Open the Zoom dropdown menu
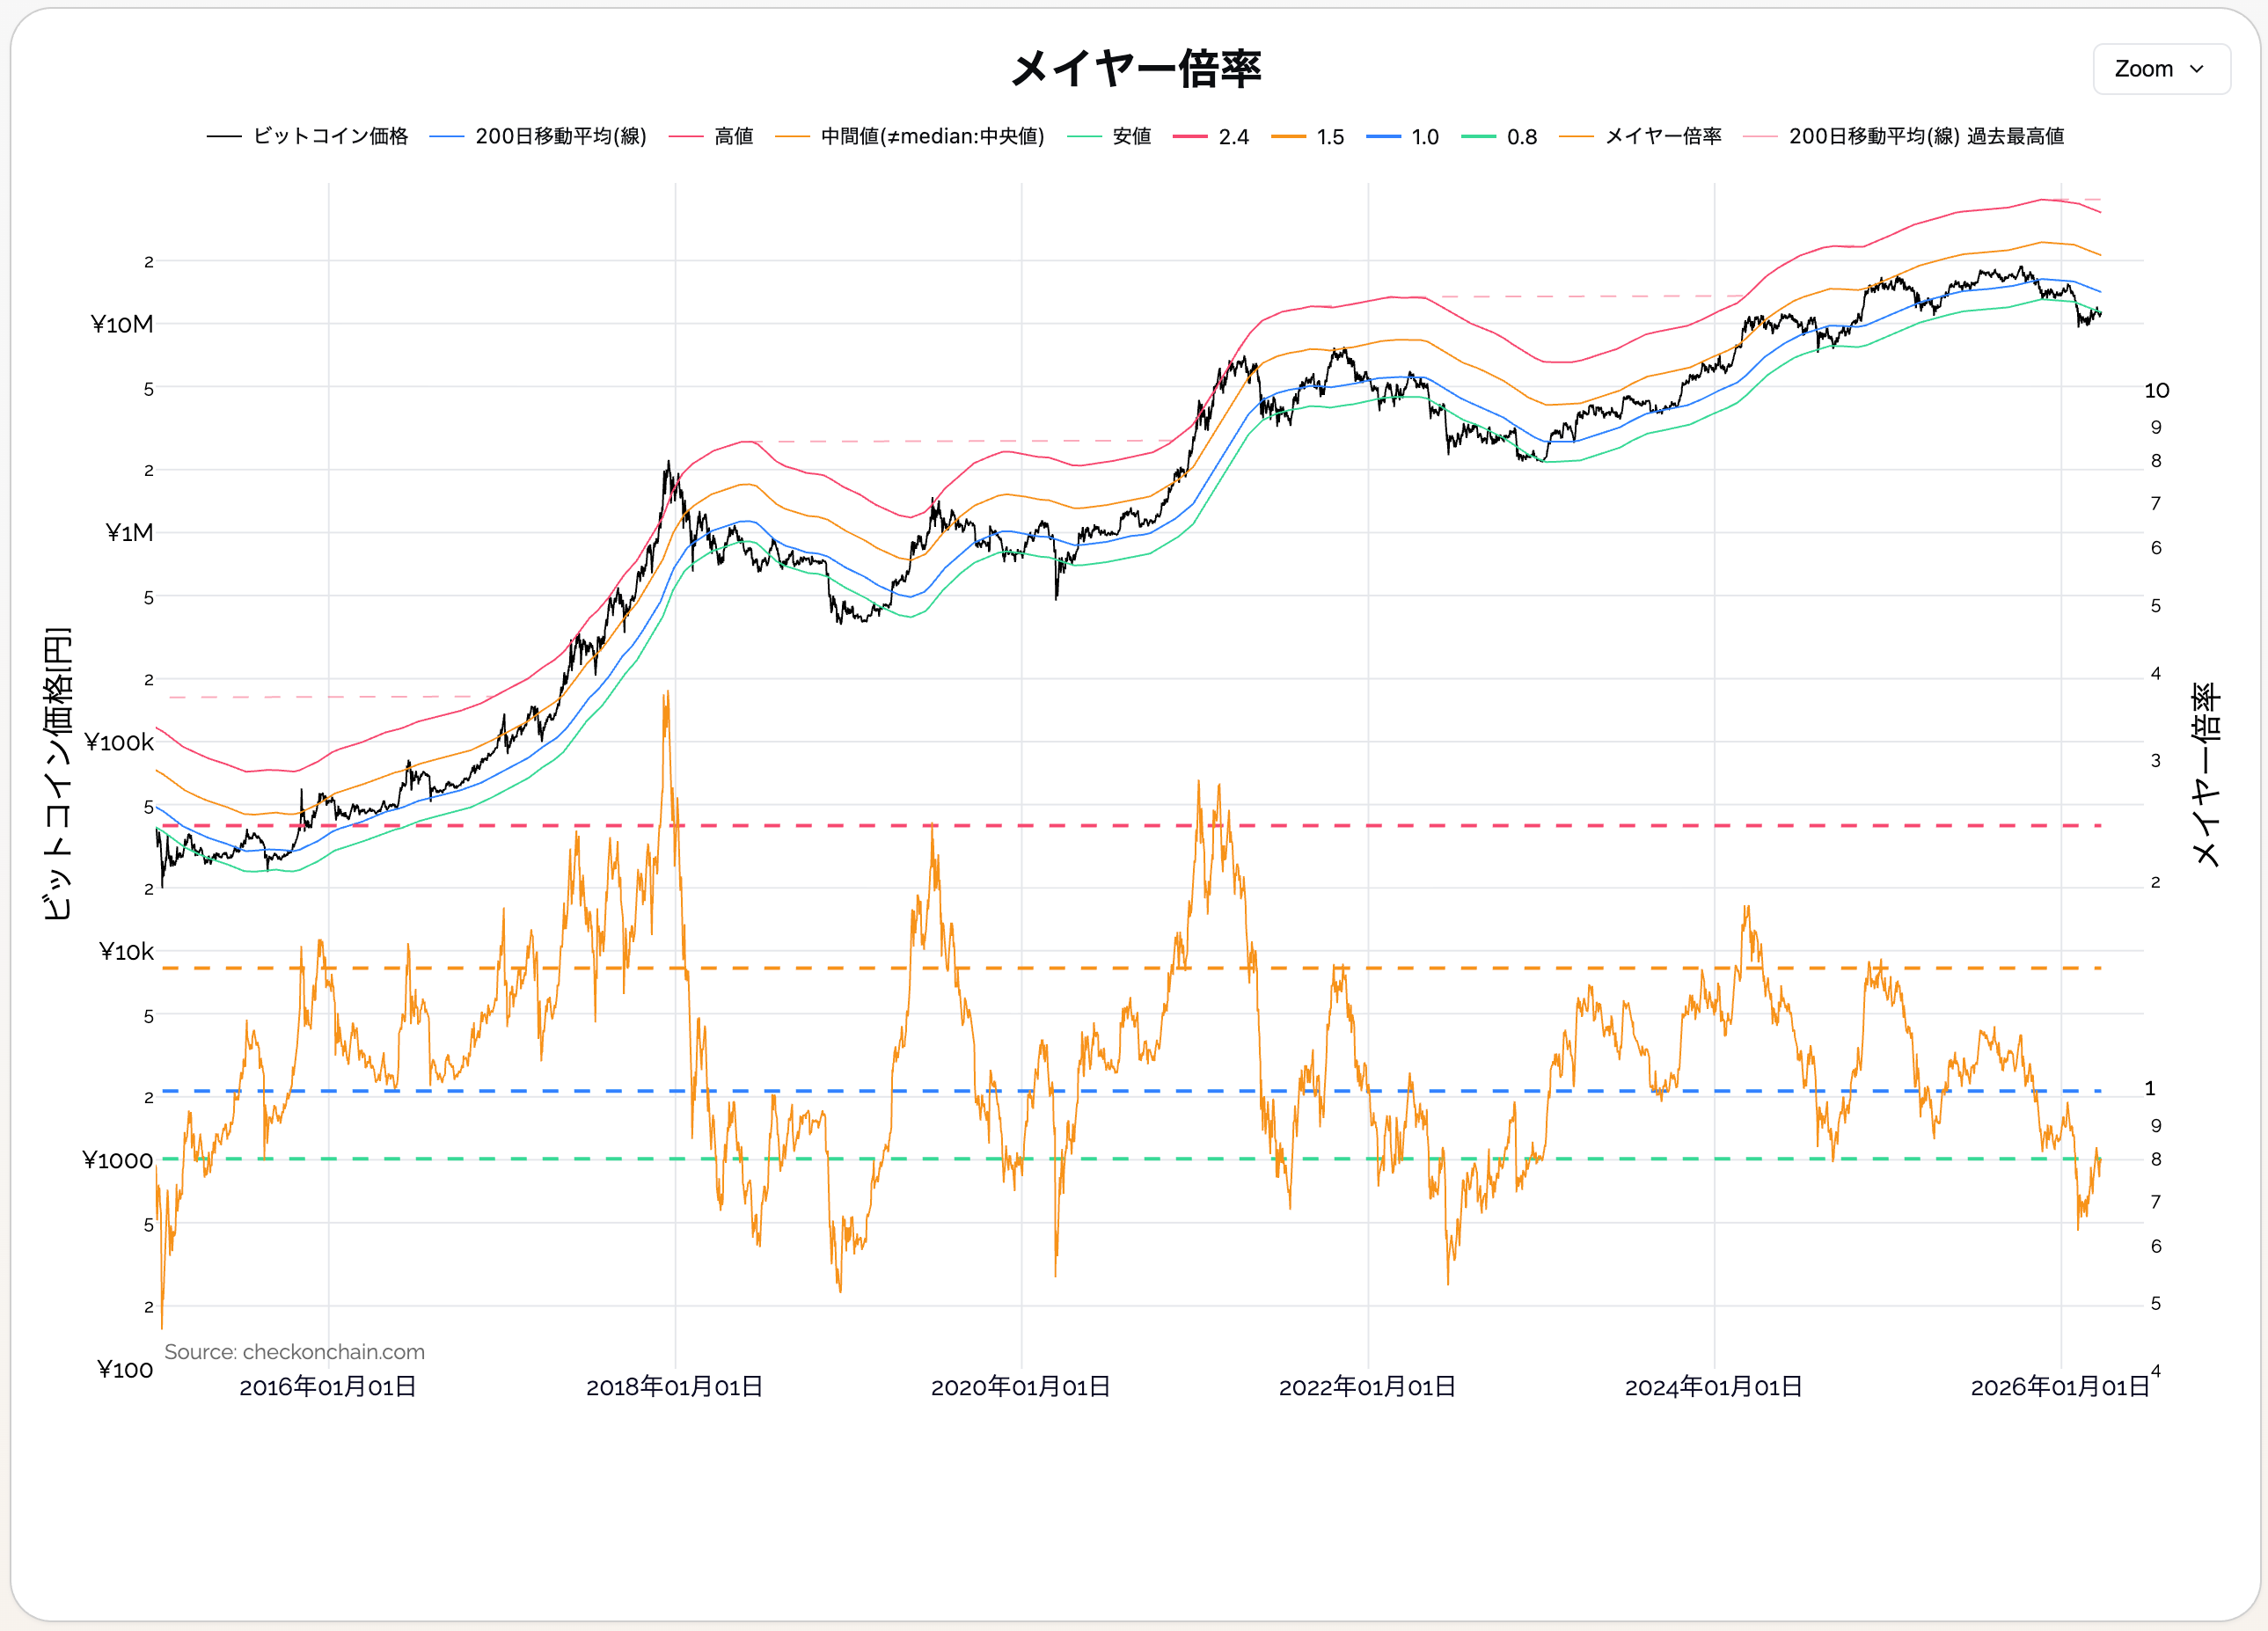This screenshot has width=2268, height=1631. tap(2160, 69)
